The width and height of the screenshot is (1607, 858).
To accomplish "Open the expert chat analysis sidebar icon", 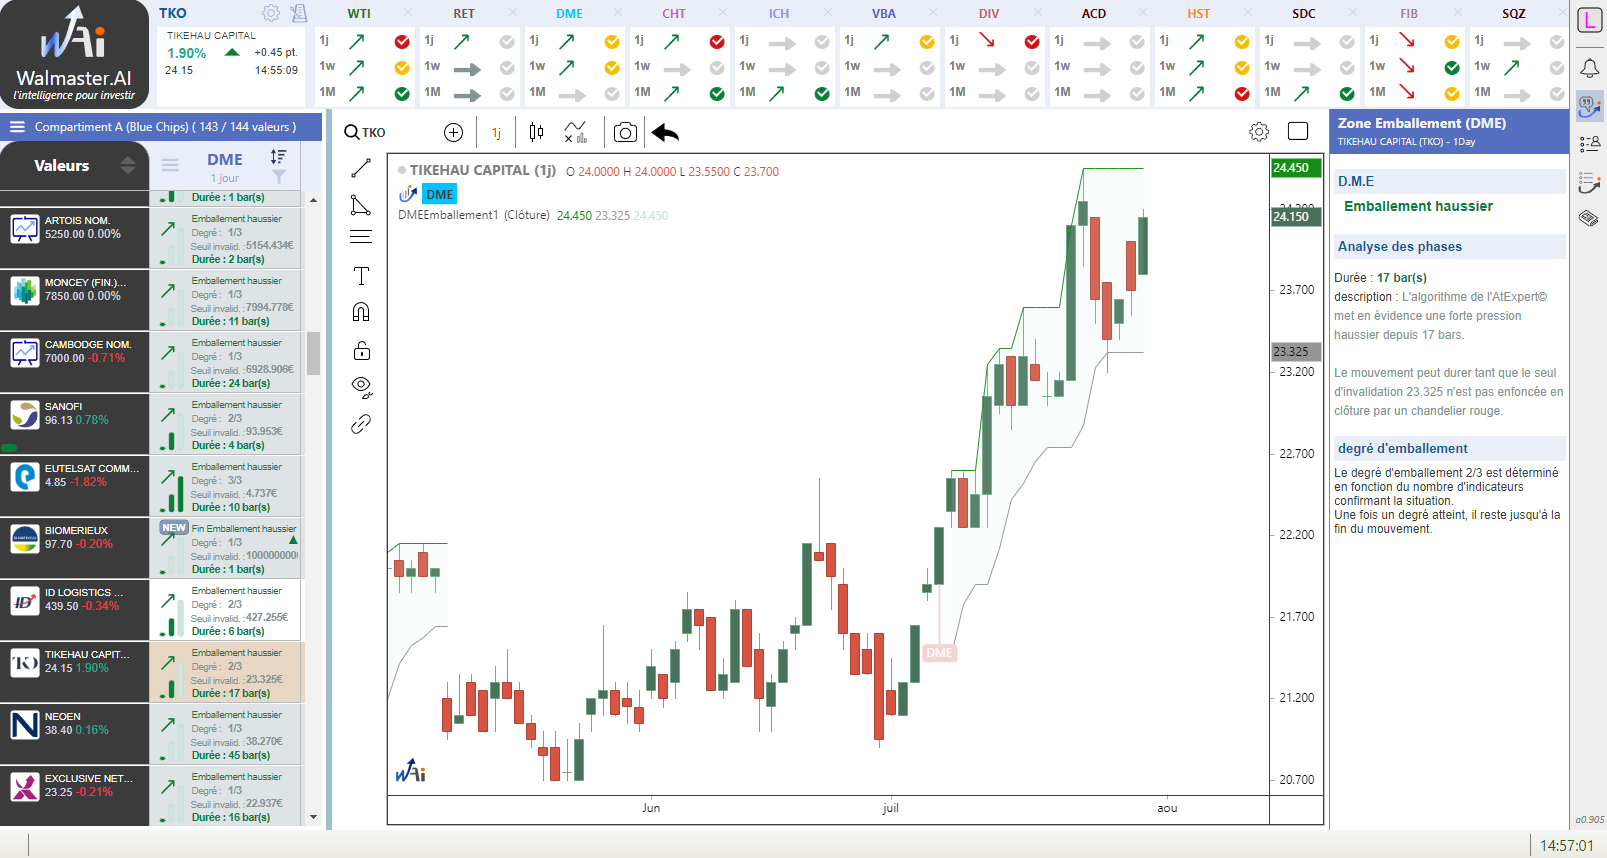I will (1589, 106).
